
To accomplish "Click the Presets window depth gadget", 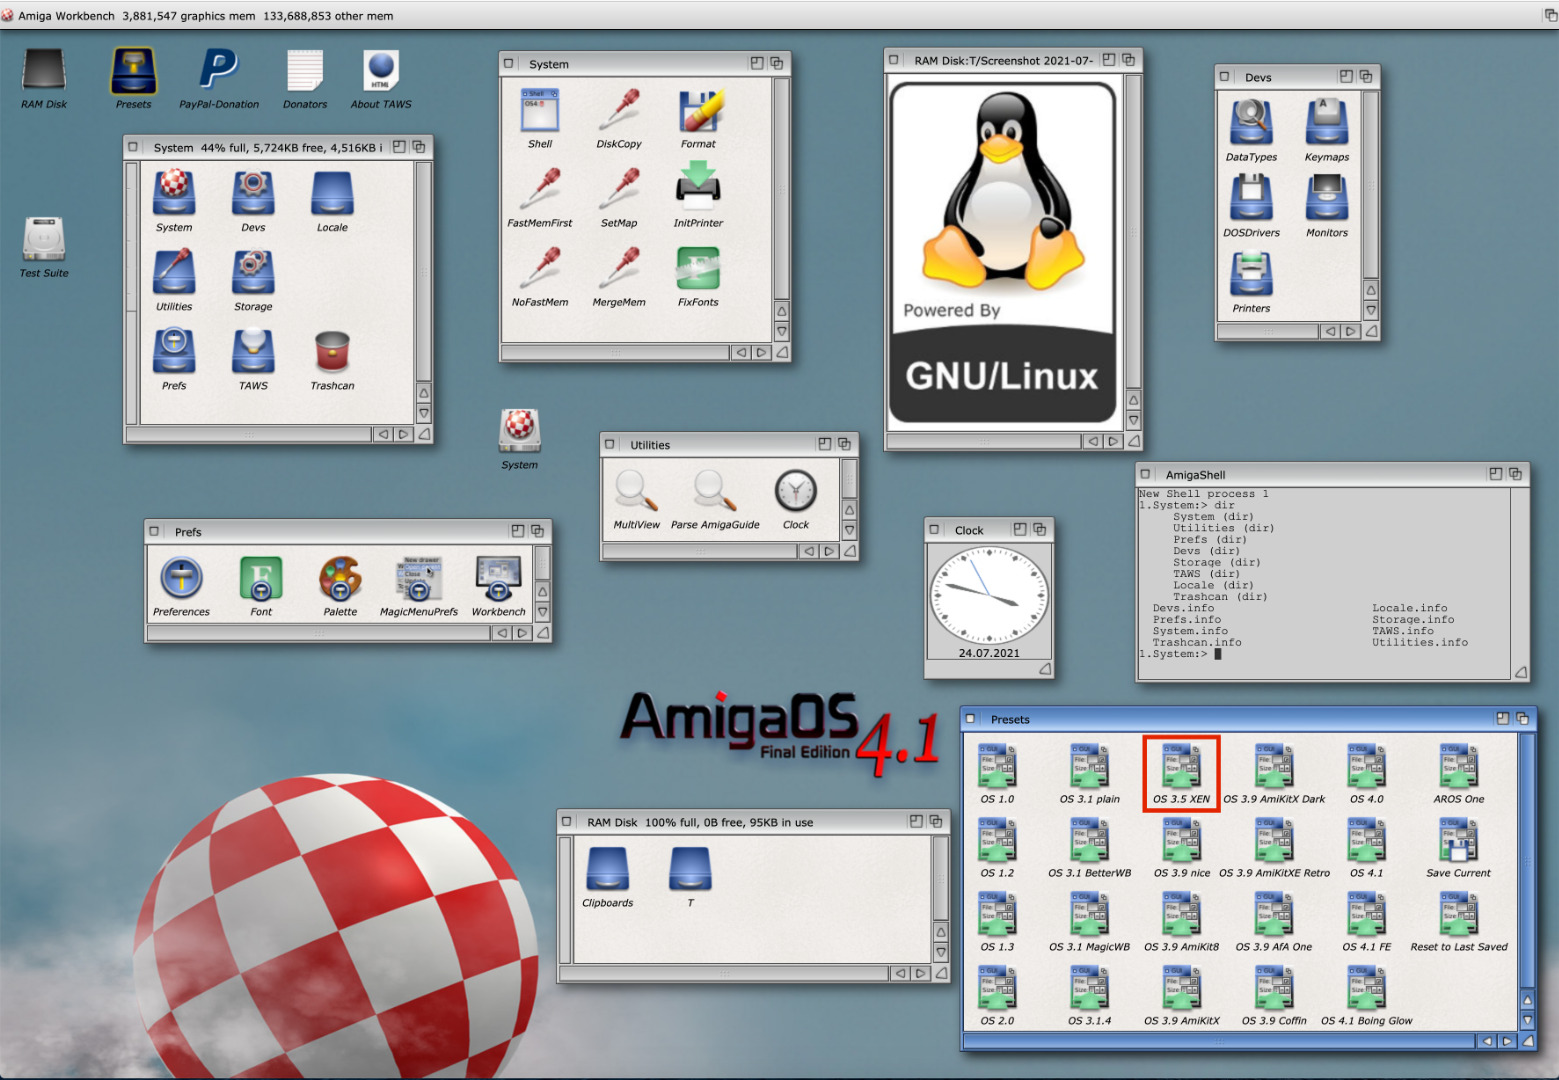I will tap(1522, 719).
